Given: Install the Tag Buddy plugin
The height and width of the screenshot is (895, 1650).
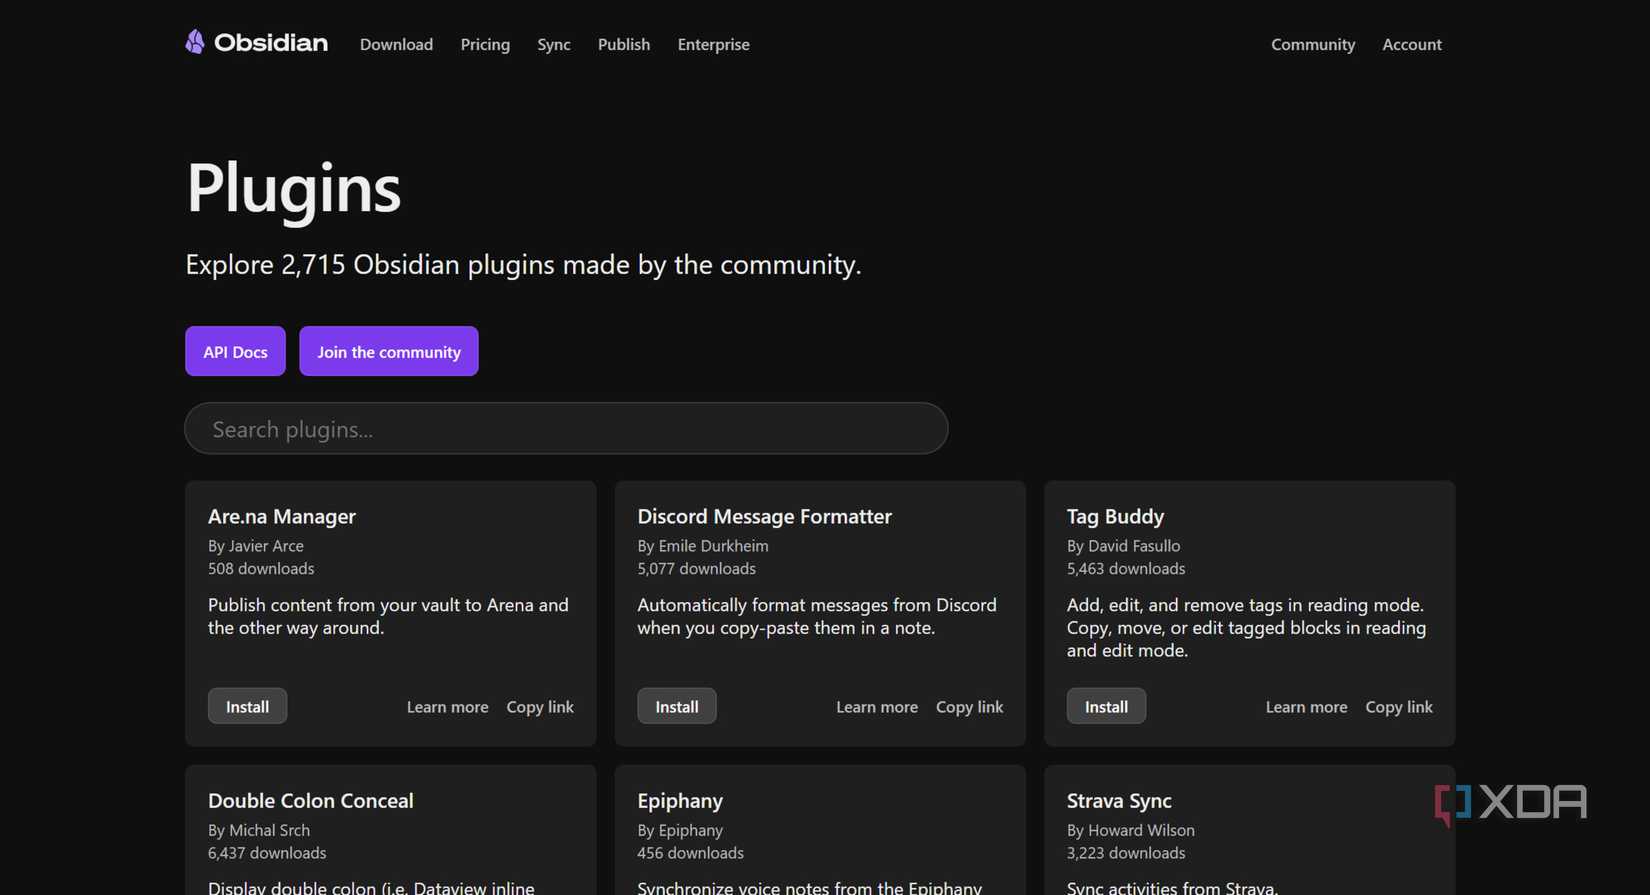Looking at the screenshot, I should 1106,706.
